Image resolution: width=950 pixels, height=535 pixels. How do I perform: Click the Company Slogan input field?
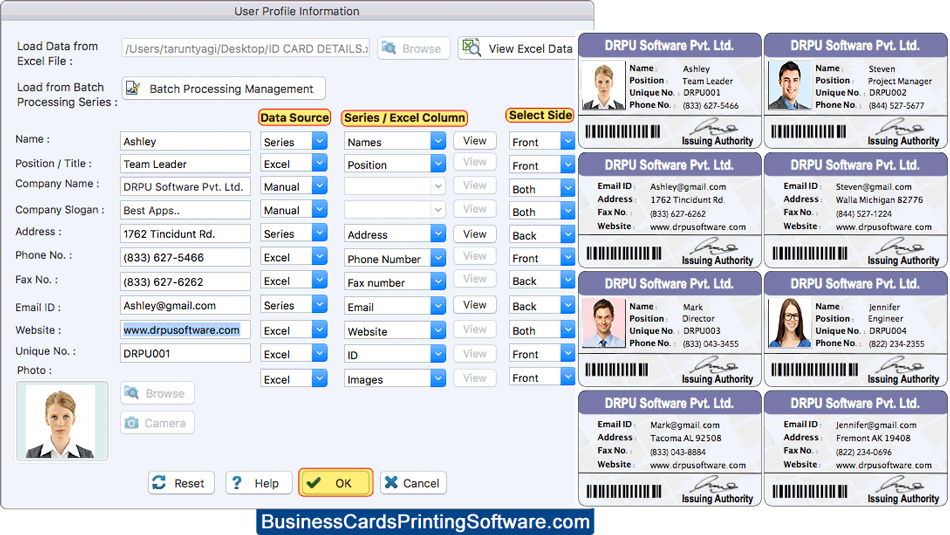185,210
